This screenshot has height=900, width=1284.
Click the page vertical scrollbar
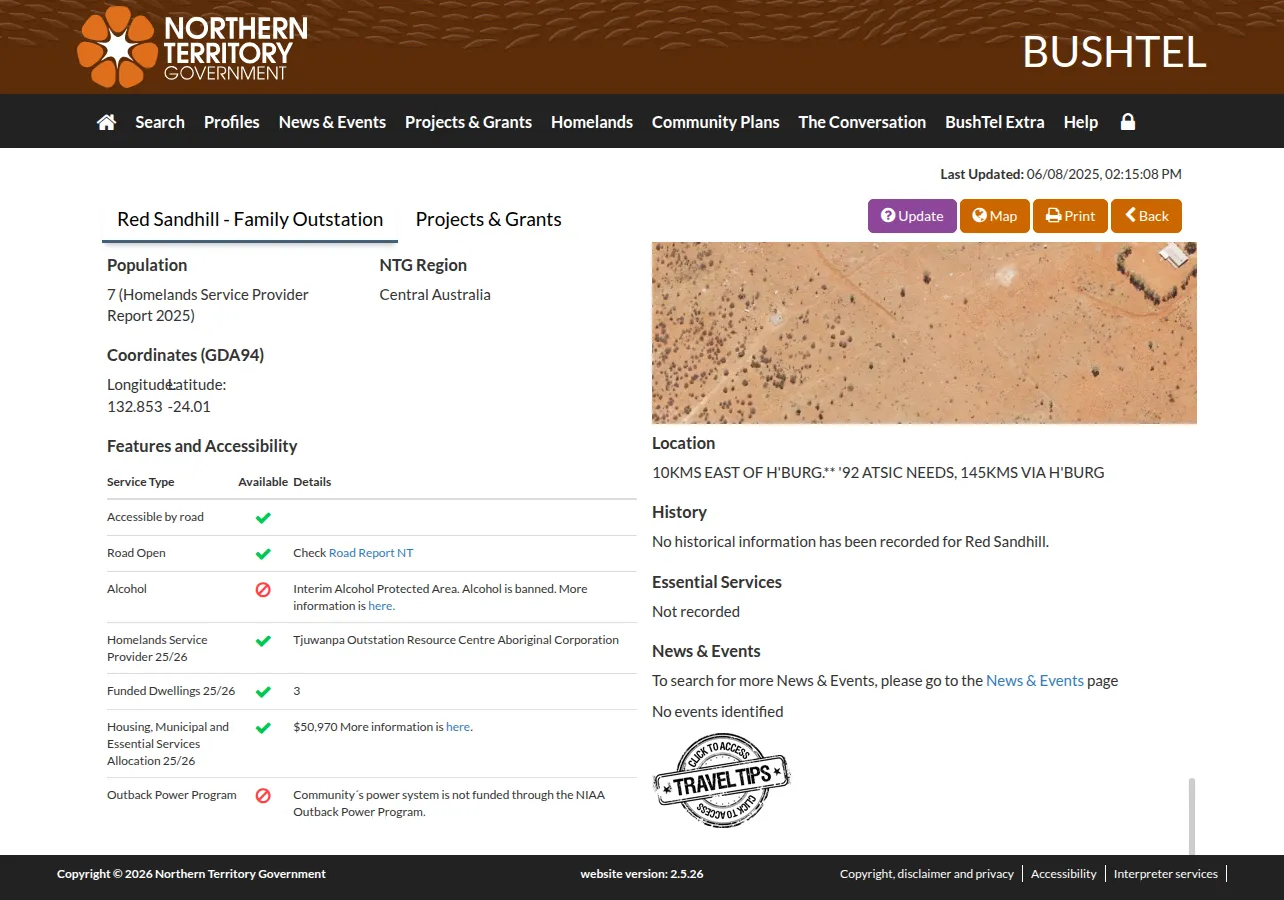pyautogui.click(x=1192, y=817)
